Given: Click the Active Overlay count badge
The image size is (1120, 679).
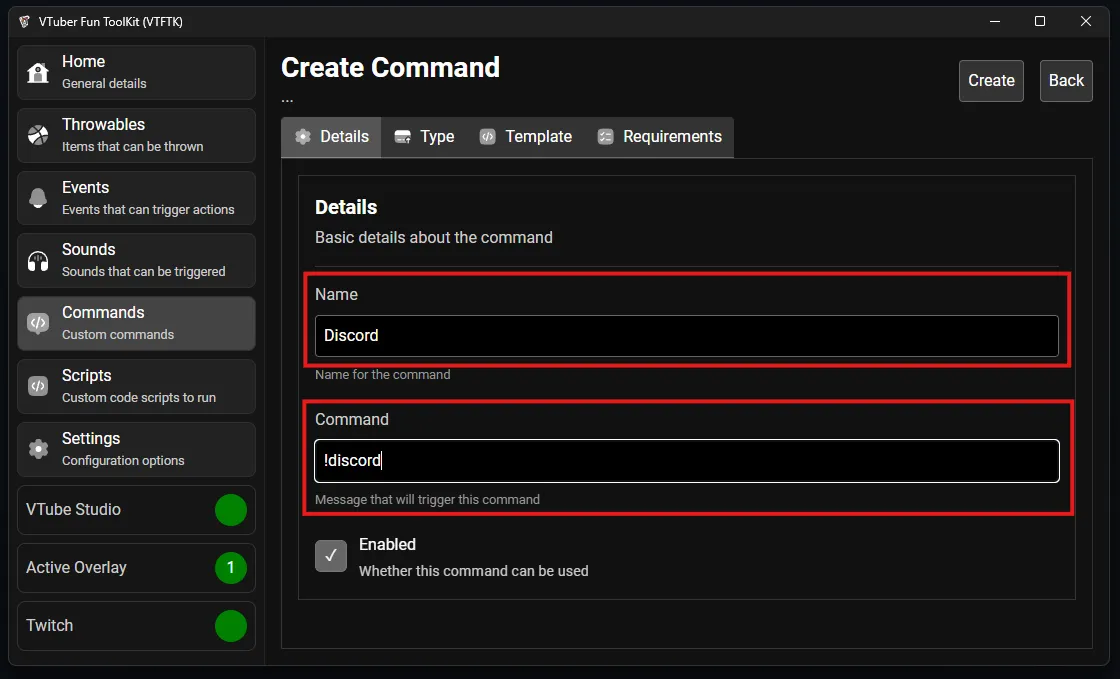Looking at the screenshot, I should (x=231, y=568).
